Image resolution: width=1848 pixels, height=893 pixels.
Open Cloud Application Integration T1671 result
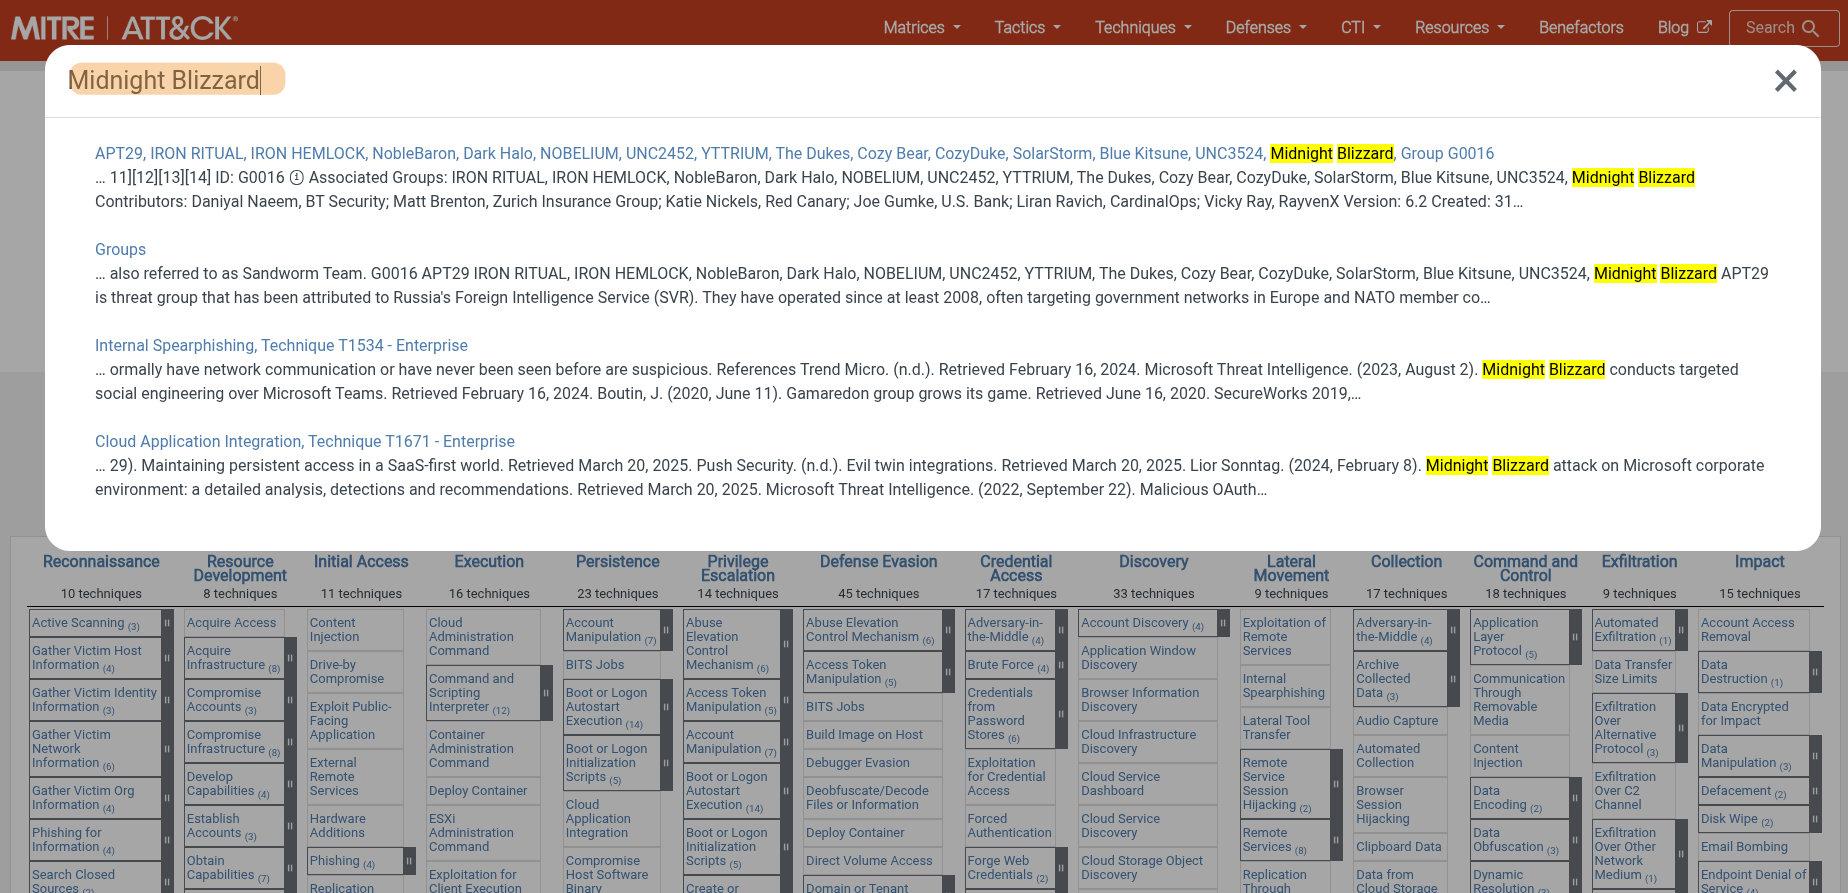304,441
